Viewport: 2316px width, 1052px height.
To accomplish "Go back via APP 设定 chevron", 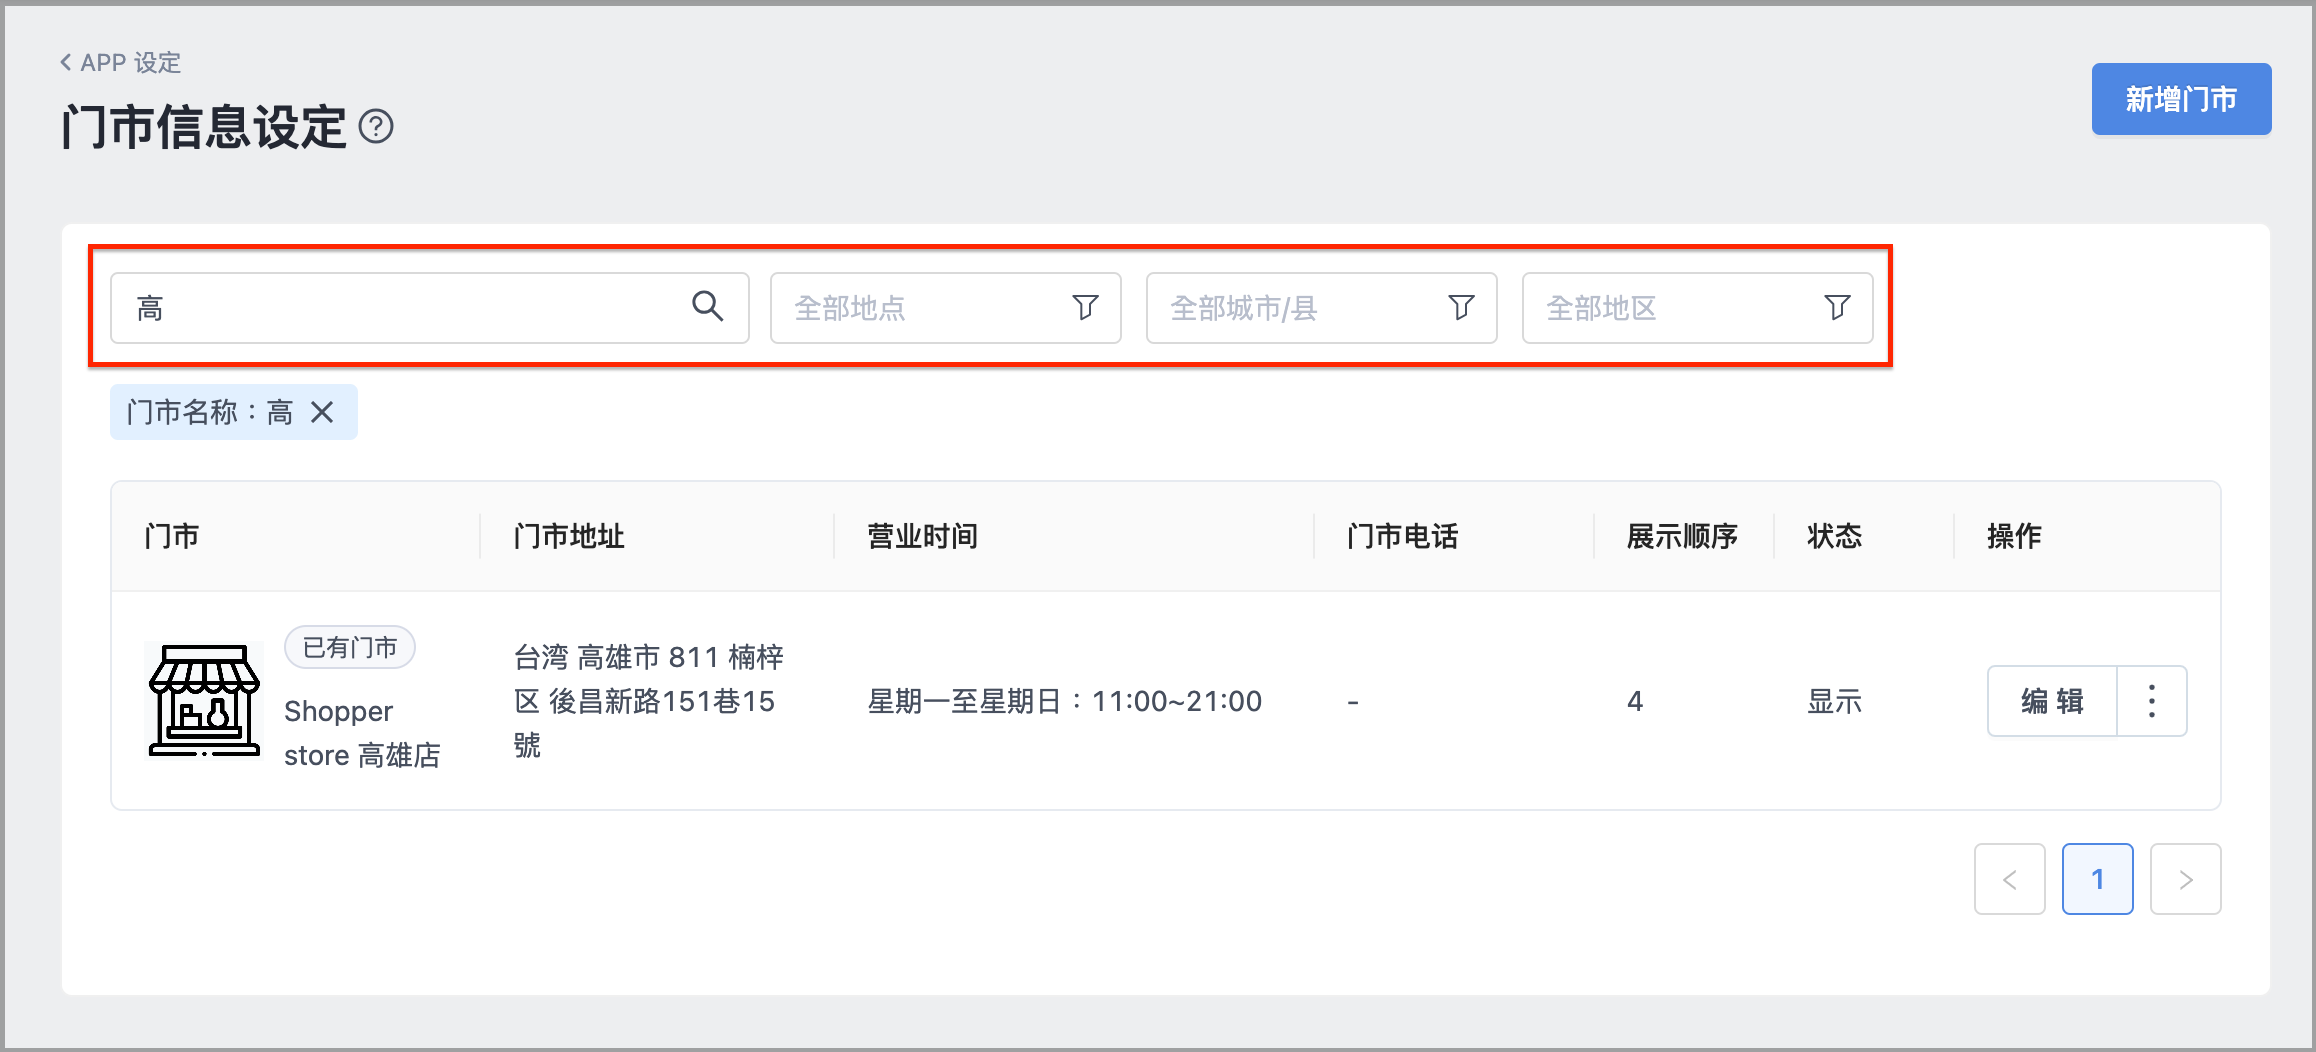I will (x=66, y=62).
